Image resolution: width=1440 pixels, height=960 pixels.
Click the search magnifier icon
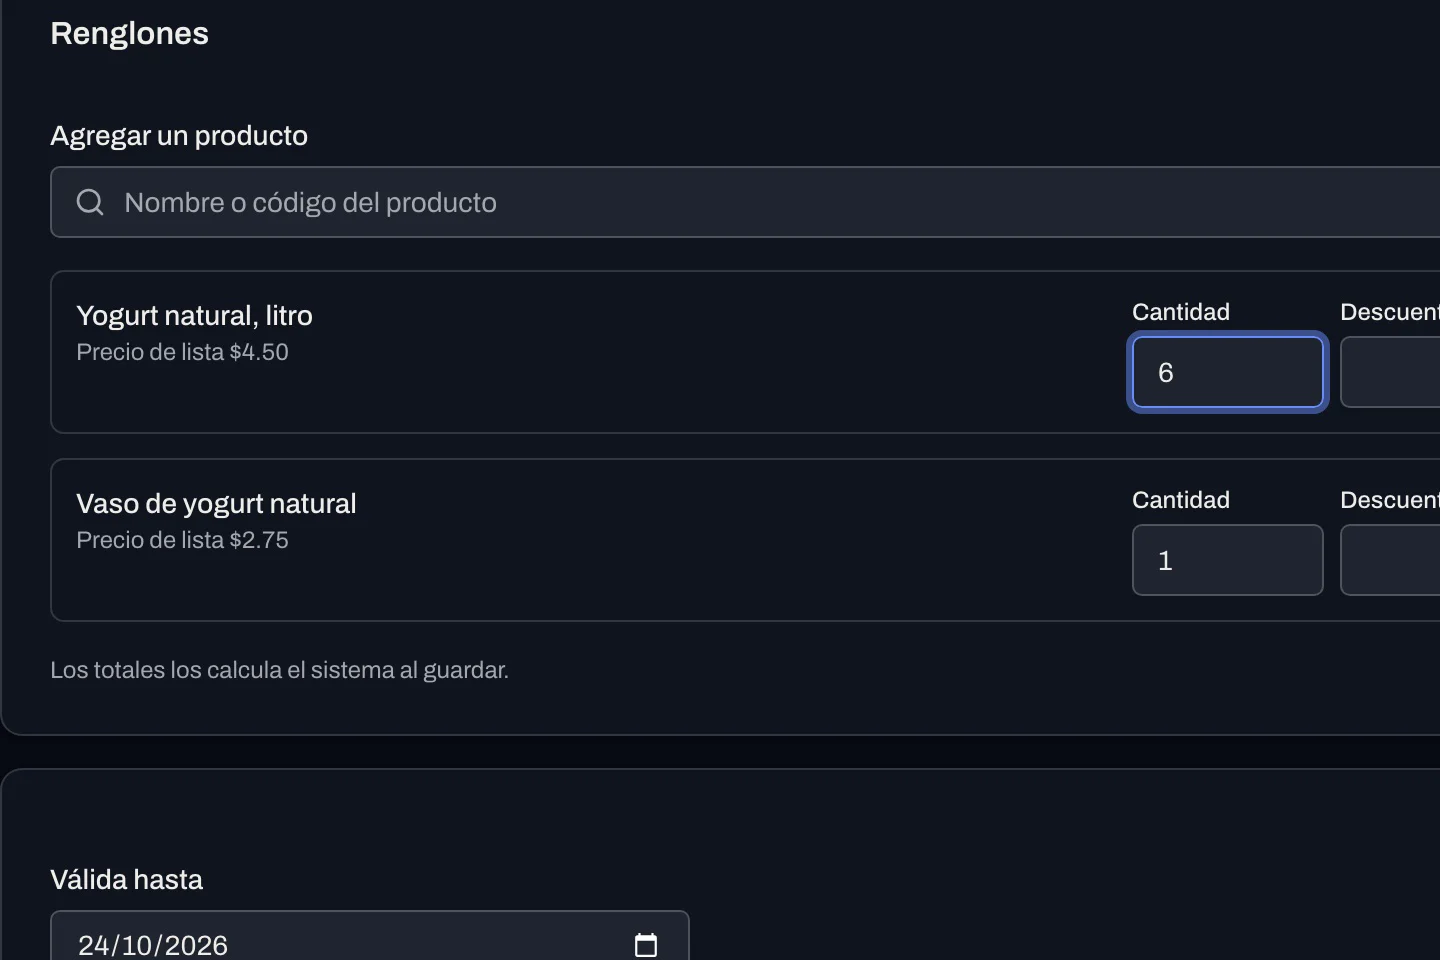click(x=90, y=202)
